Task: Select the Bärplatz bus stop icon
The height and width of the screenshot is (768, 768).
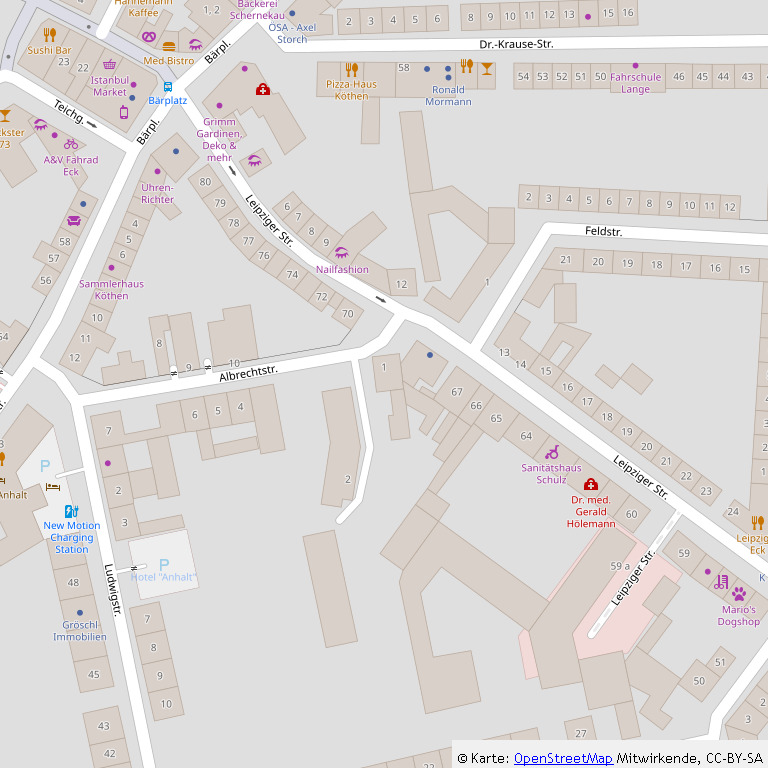Action: (168, 87)
